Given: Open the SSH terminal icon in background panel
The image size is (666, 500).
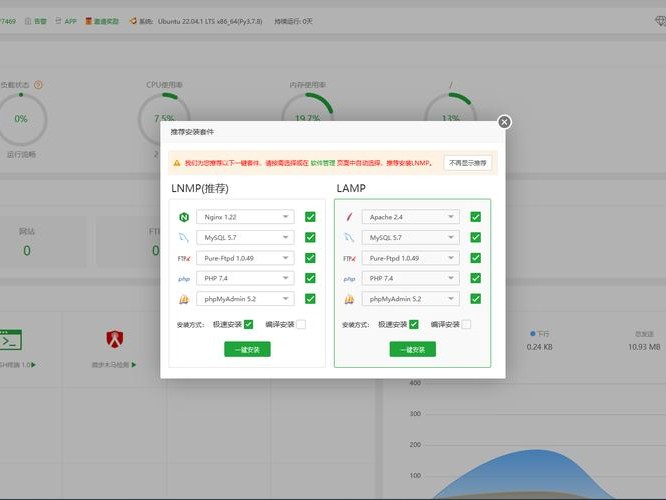Looking at the screenshot, I should [x=11, y=340].
